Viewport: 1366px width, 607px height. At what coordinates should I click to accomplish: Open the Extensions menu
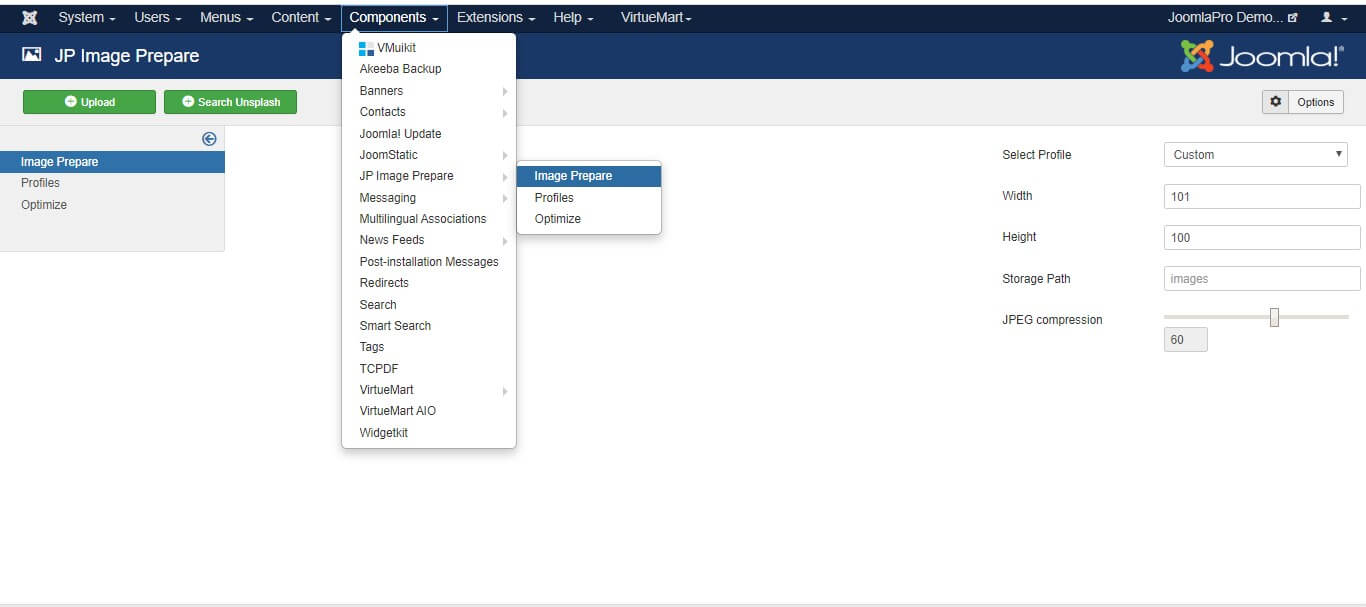pos(496,17)
